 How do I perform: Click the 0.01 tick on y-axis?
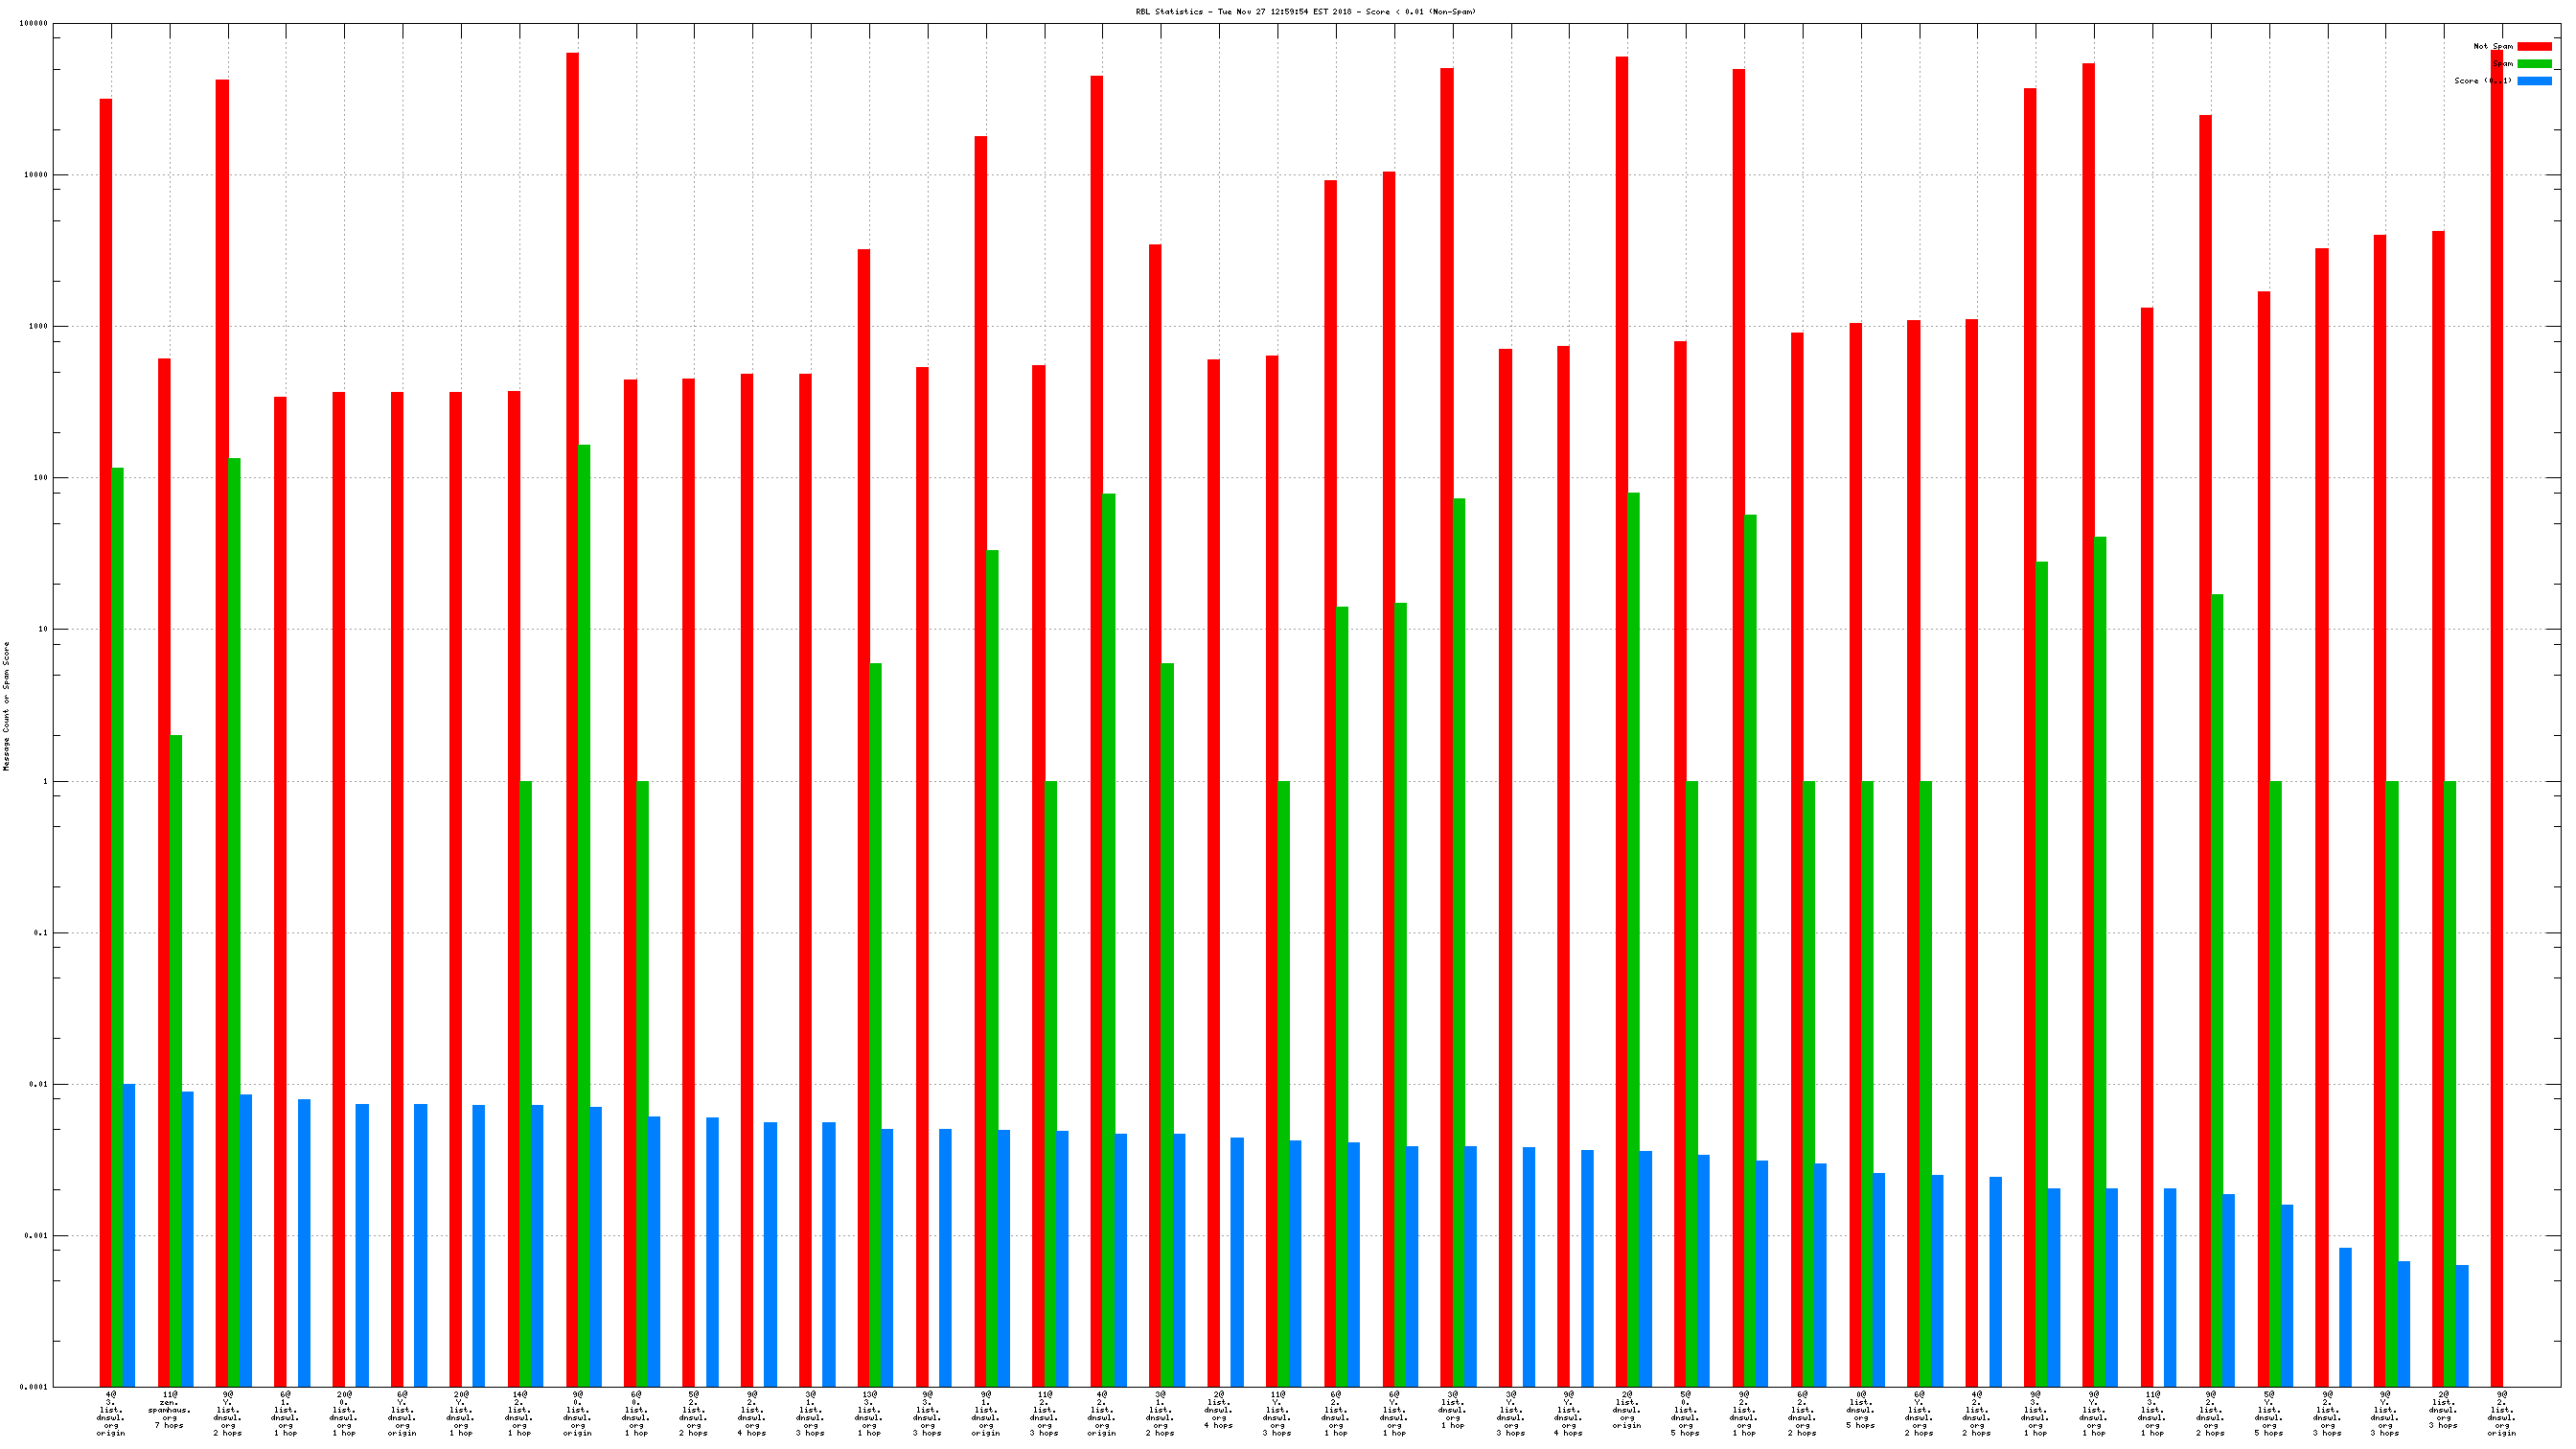coord(38,1084)
